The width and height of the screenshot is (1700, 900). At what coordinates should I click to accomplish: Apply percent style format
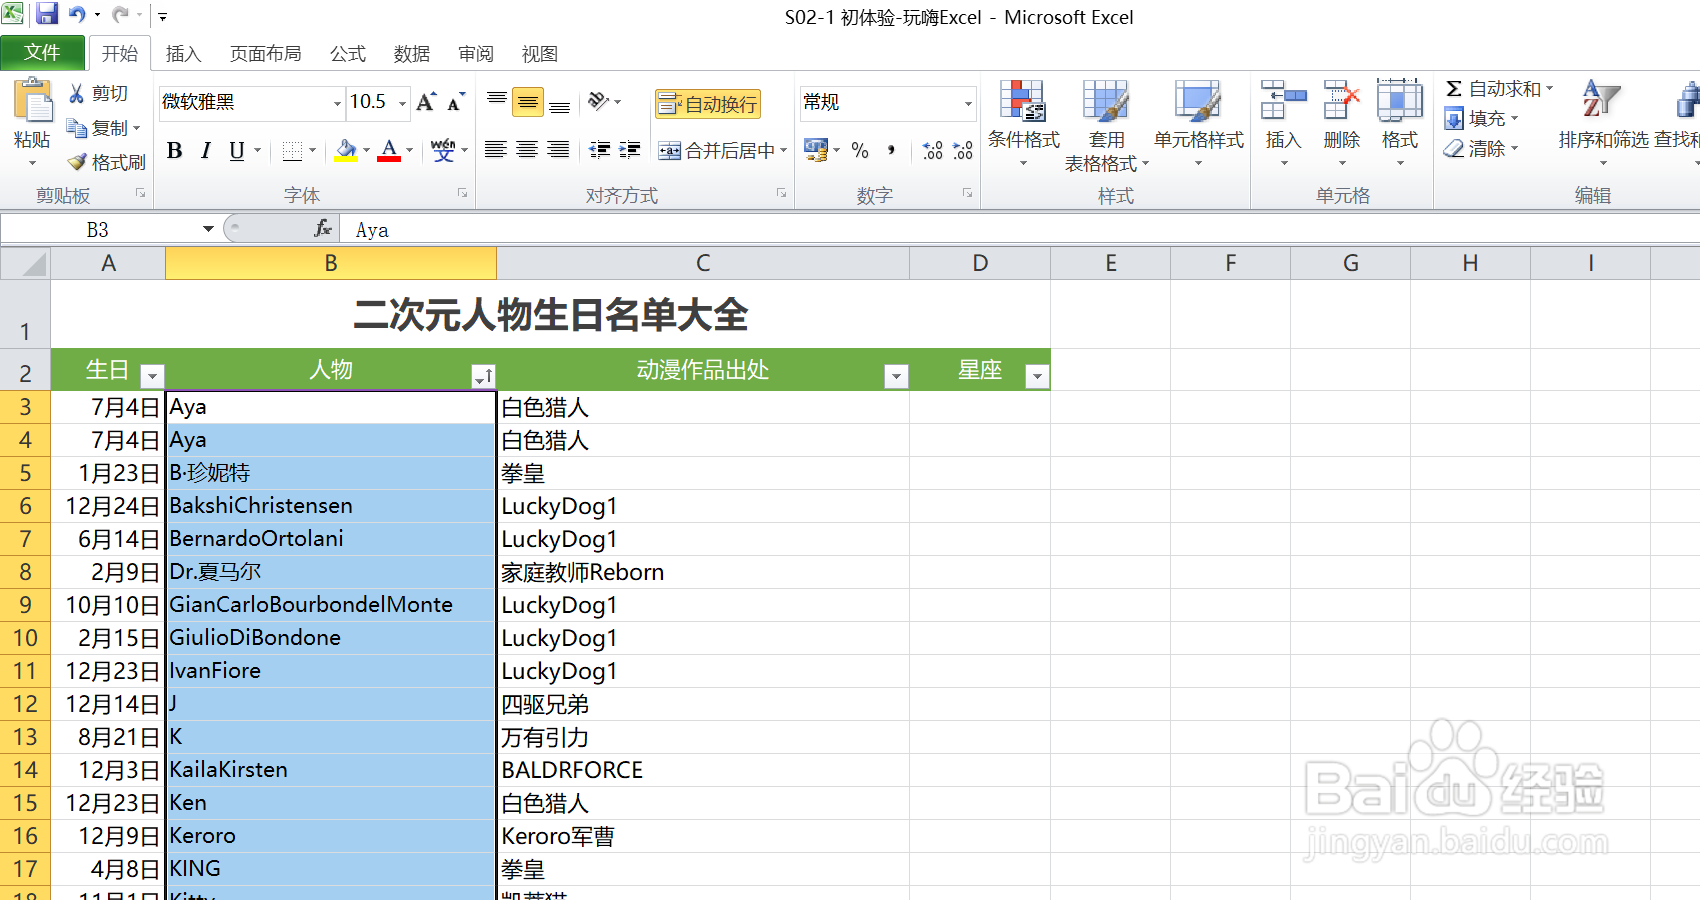[x=860, y=150]
